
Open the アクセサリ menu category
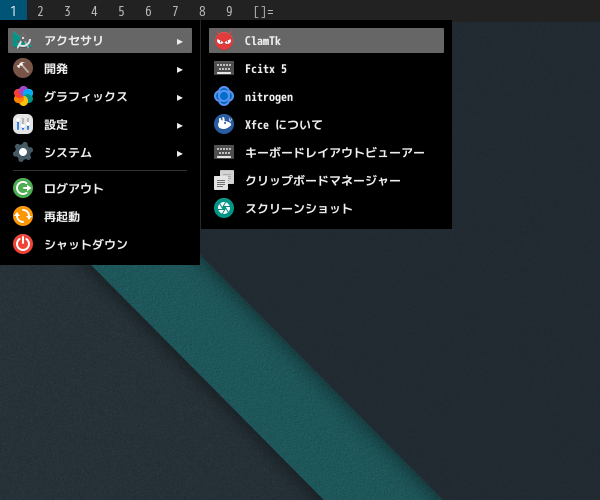100,41
